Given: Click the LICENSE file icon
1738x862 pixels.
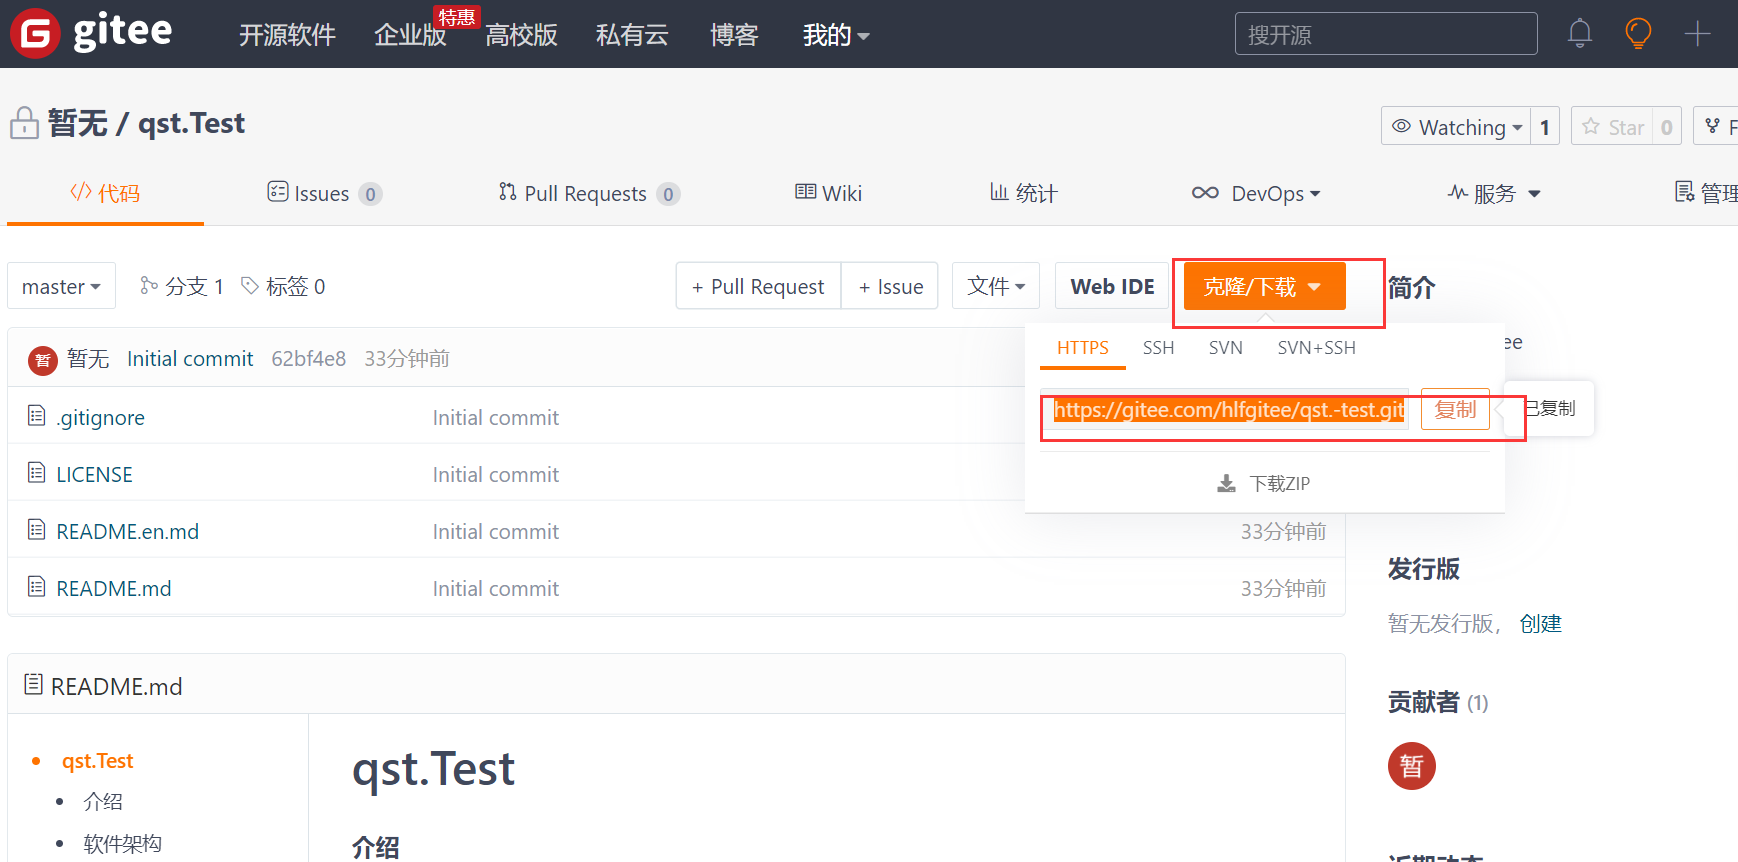Looking at the screenshot, I should click(x=37, y=472).
